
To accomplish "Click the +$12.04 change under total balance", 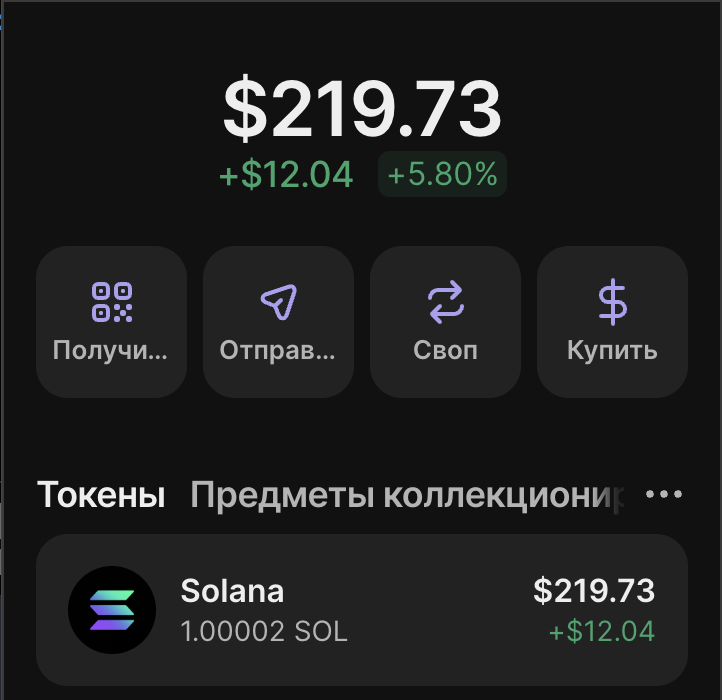I will 286,175.
